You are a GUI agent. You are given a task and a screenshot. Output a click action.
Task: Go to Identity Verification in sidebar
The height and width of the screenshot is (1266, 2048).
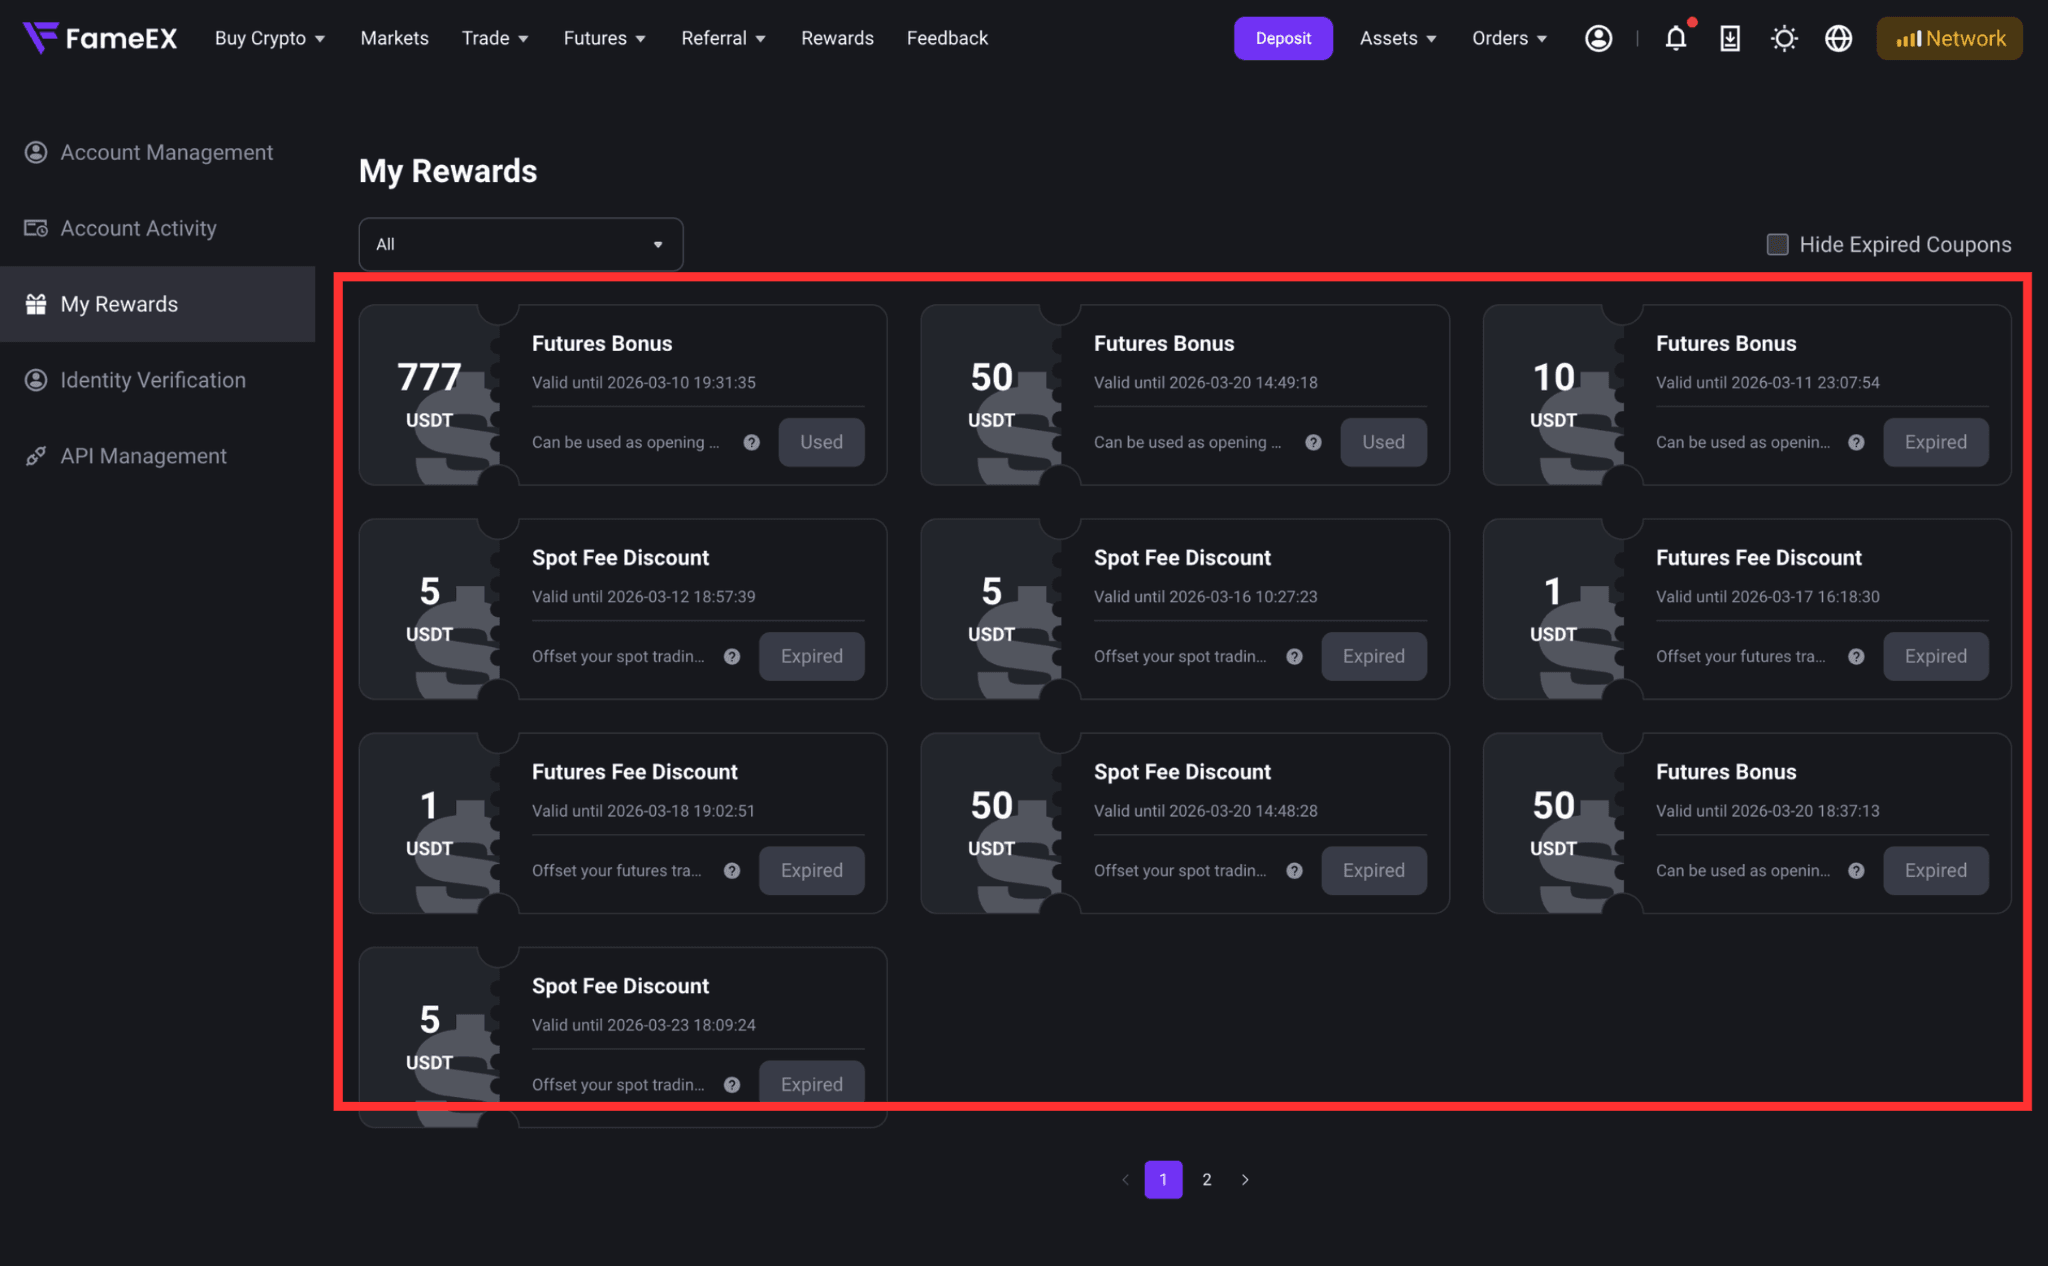click(153, 380)
